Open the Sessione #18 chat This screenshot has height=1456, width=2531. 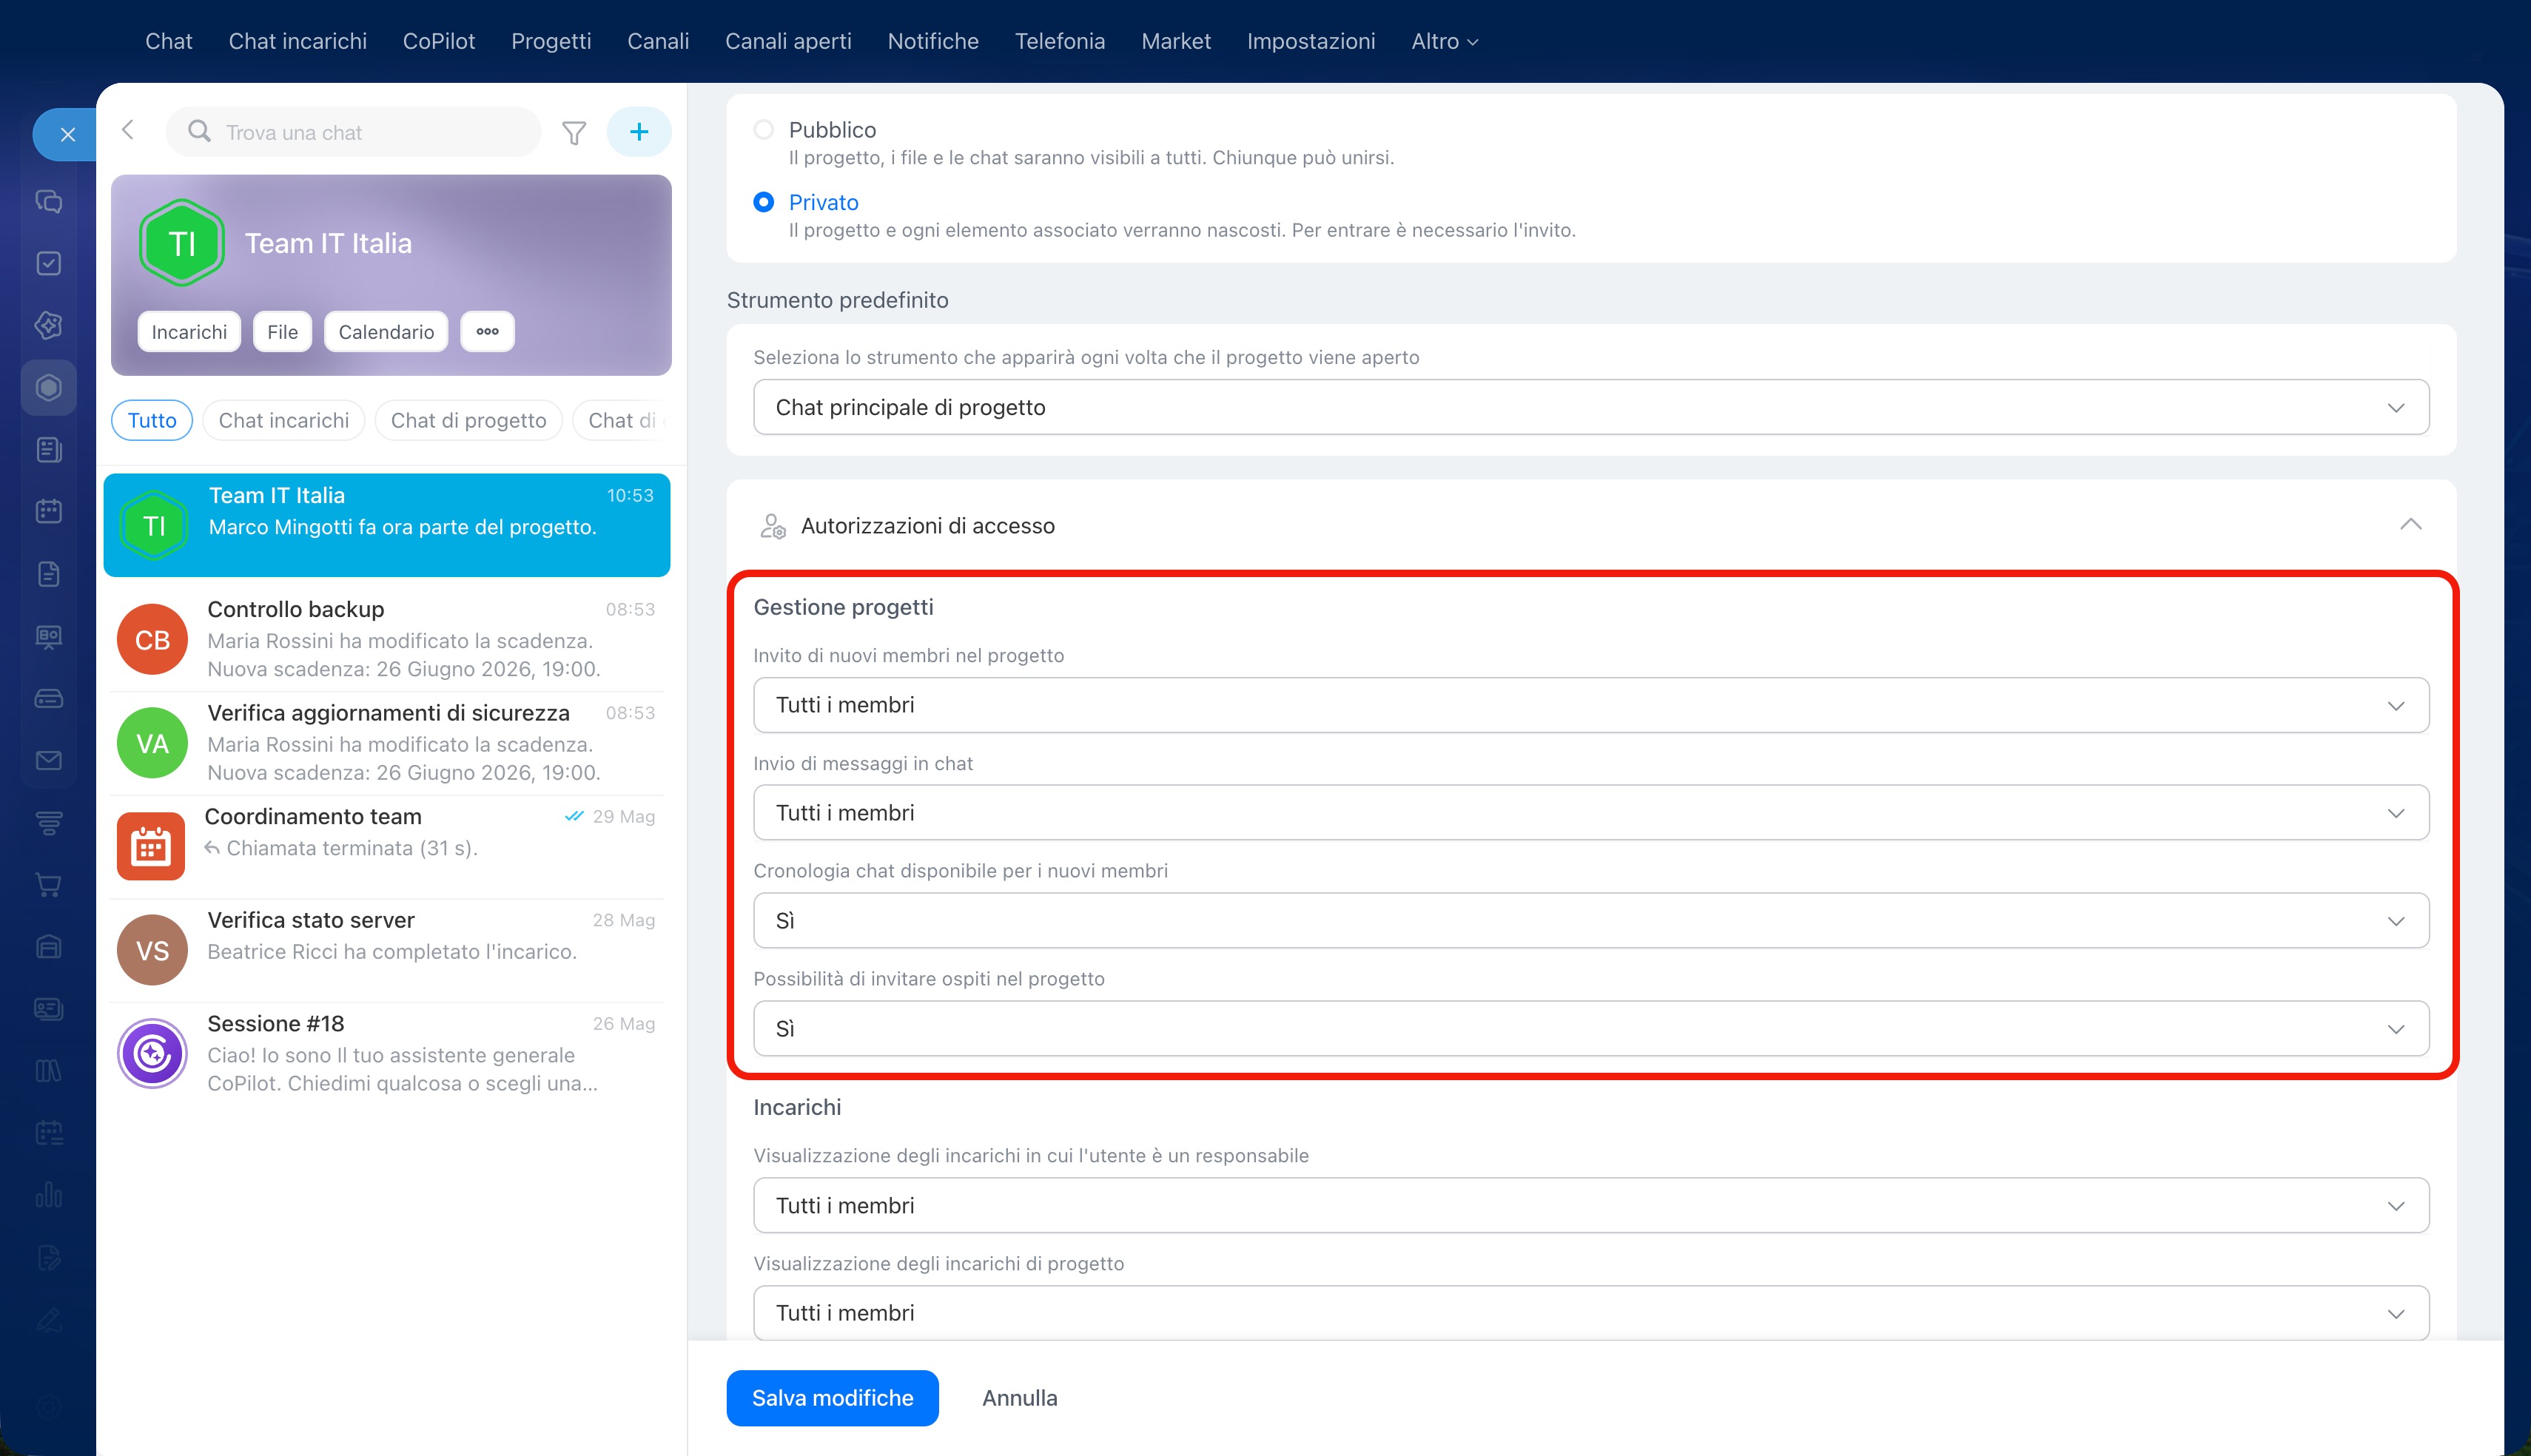coord(387,1053)
